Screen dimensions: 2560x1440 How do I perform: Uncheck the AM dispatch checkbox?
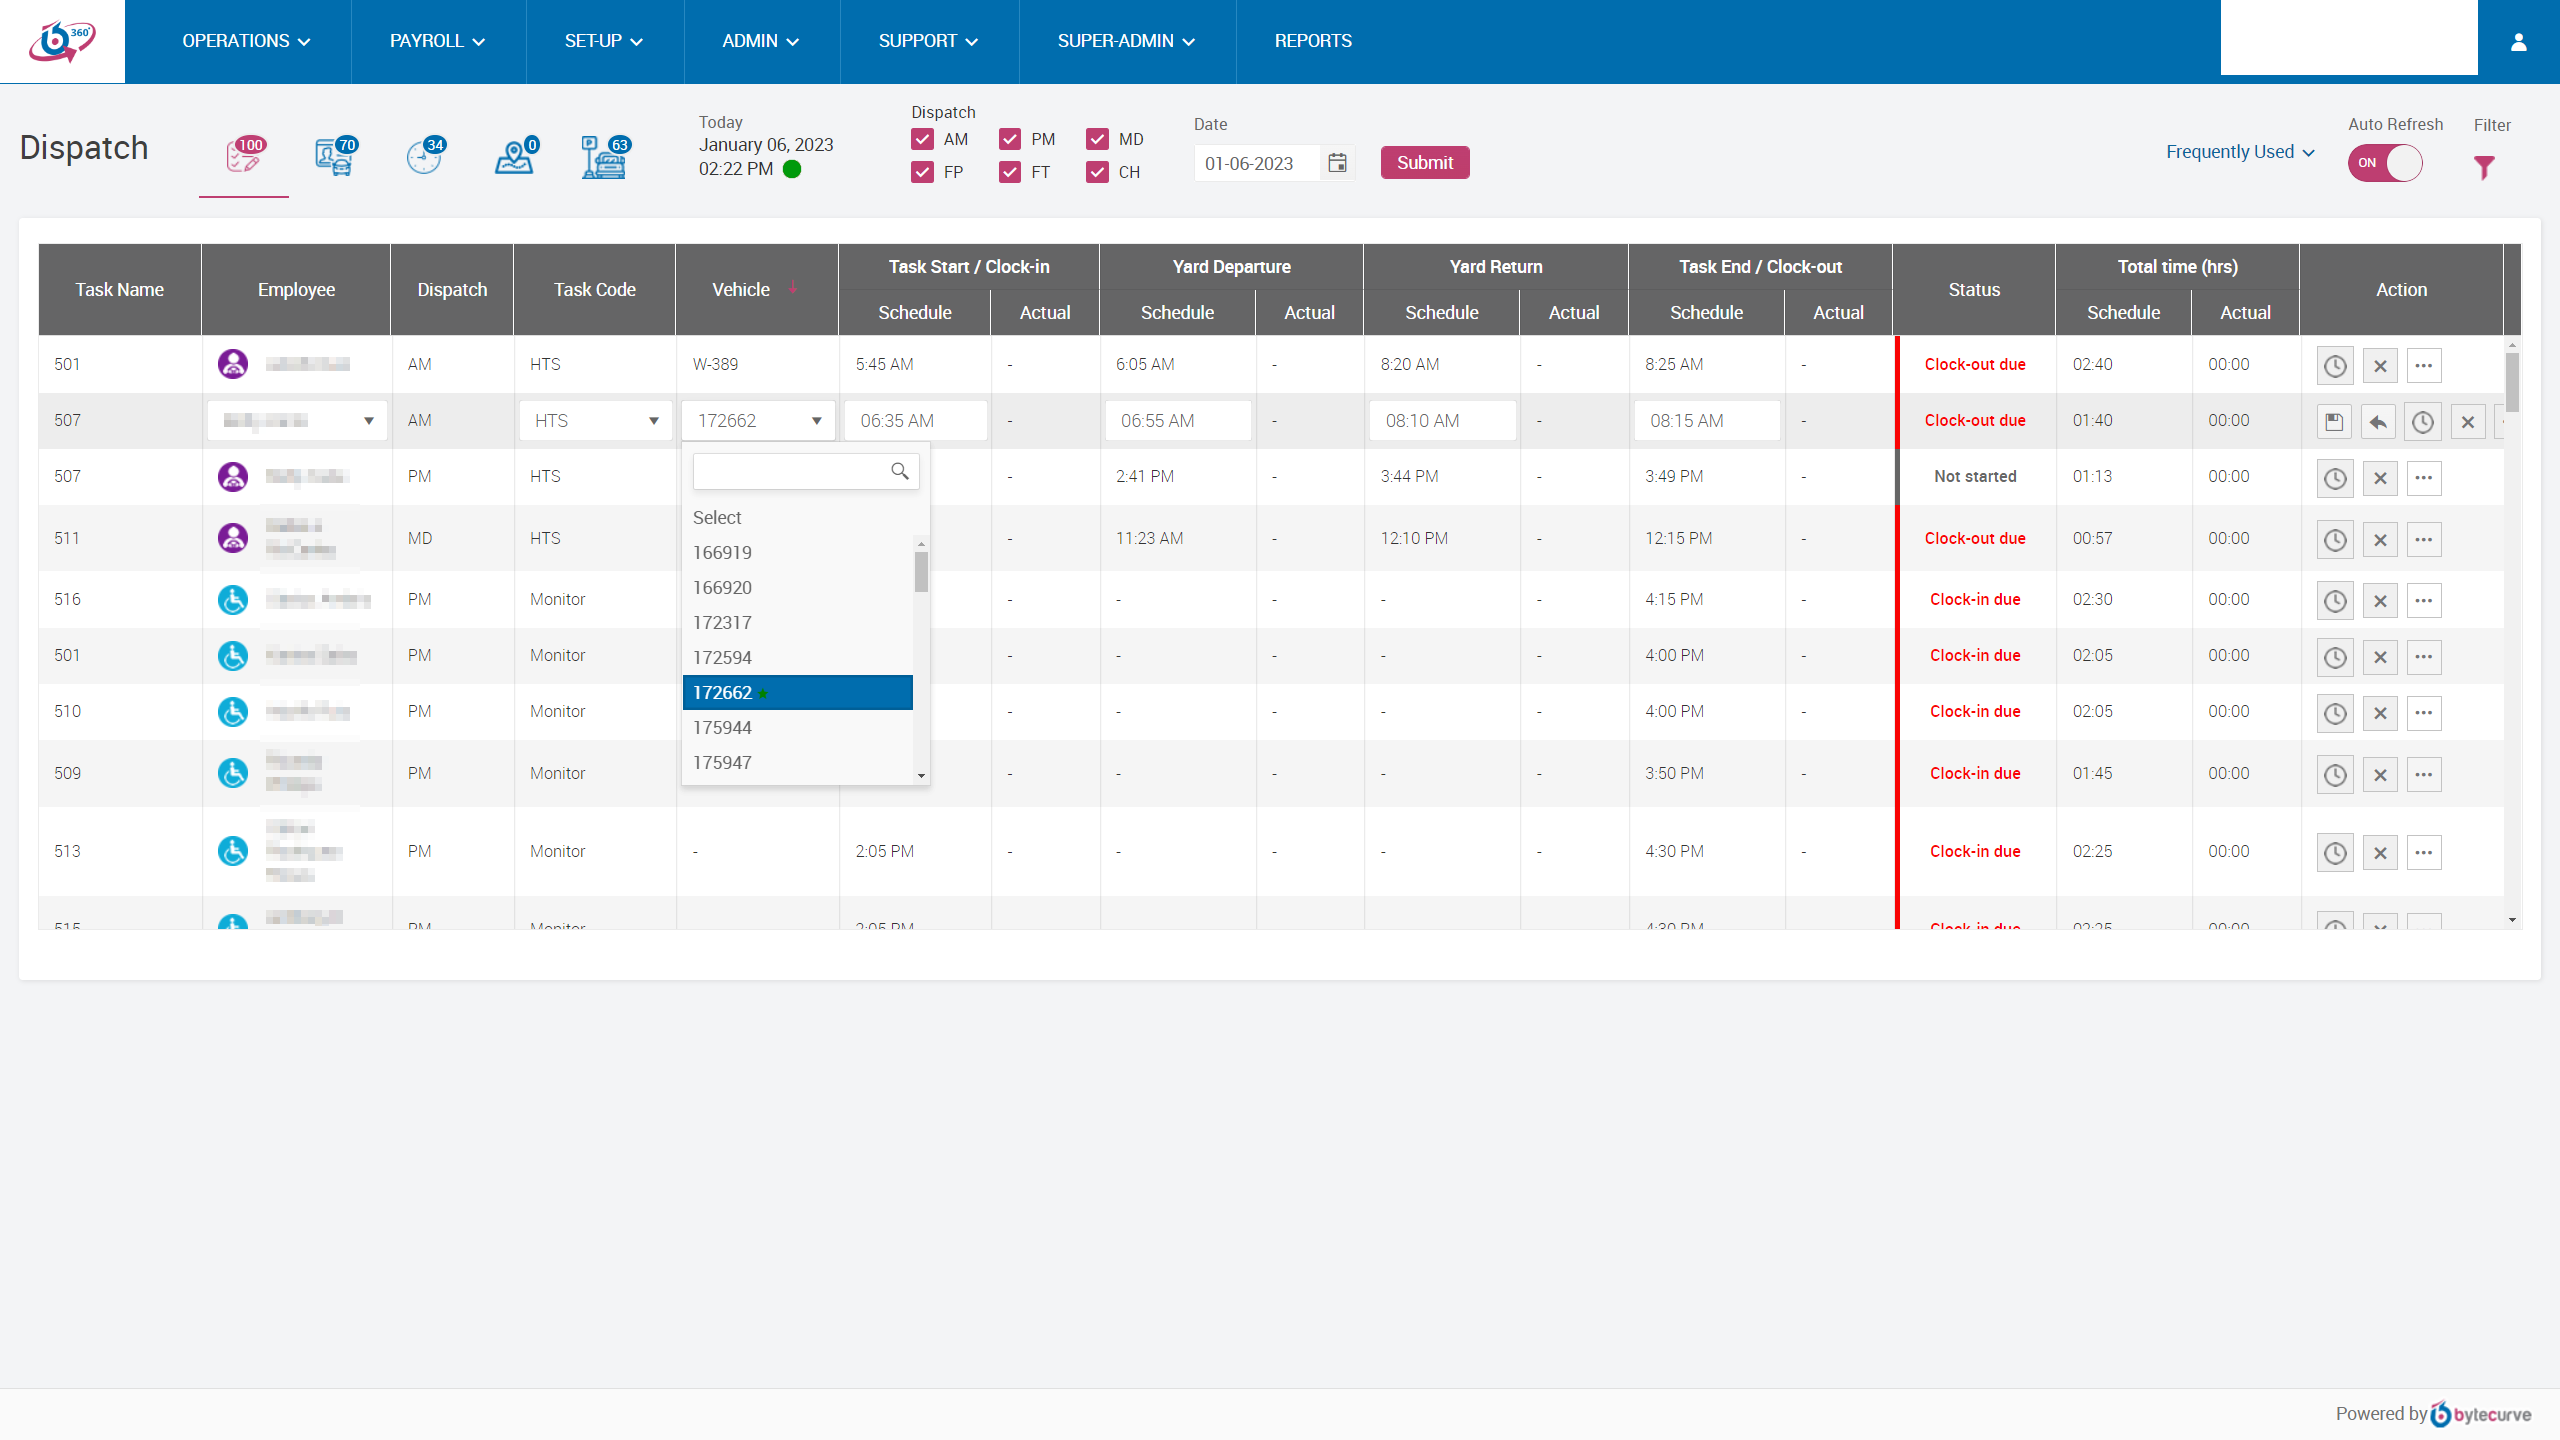coord(922,139)
